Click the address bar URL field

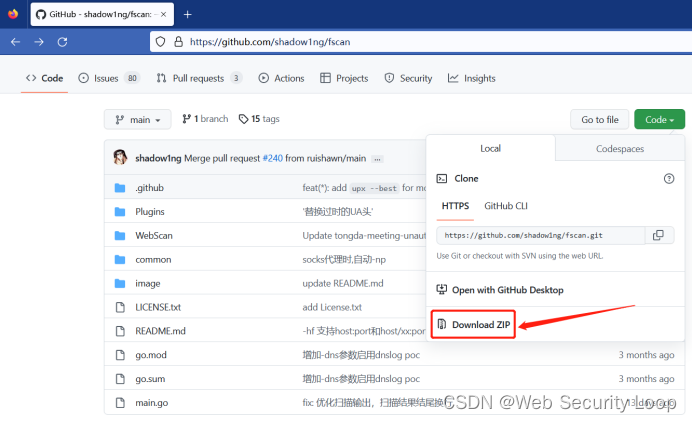point(400,42)
